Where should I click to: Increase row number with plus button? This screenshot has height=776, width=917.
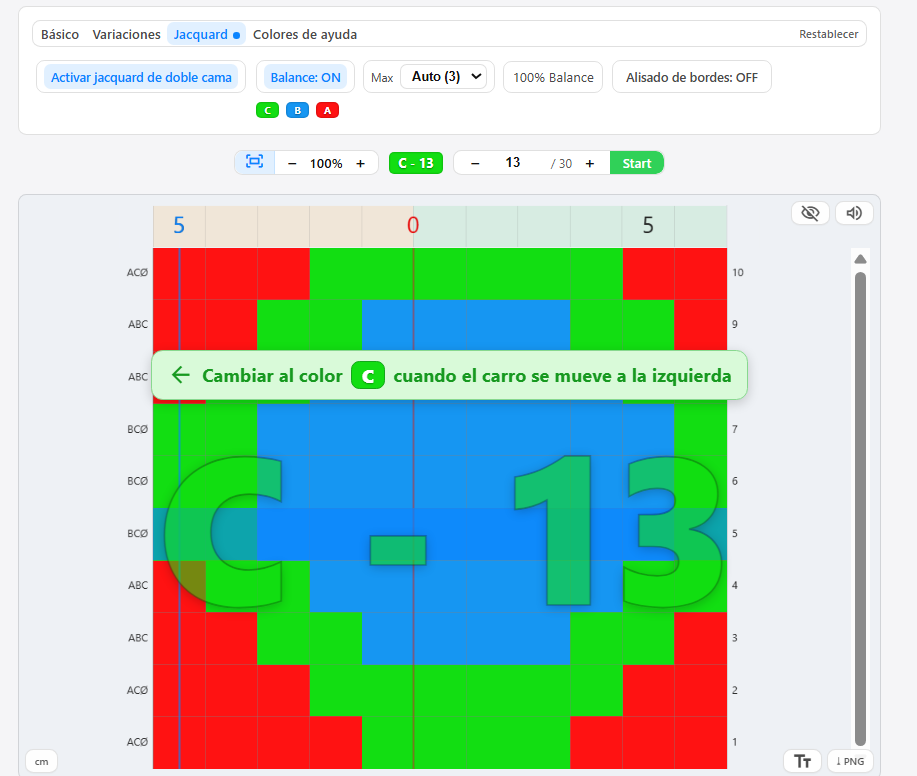click(x=590, y=163)
